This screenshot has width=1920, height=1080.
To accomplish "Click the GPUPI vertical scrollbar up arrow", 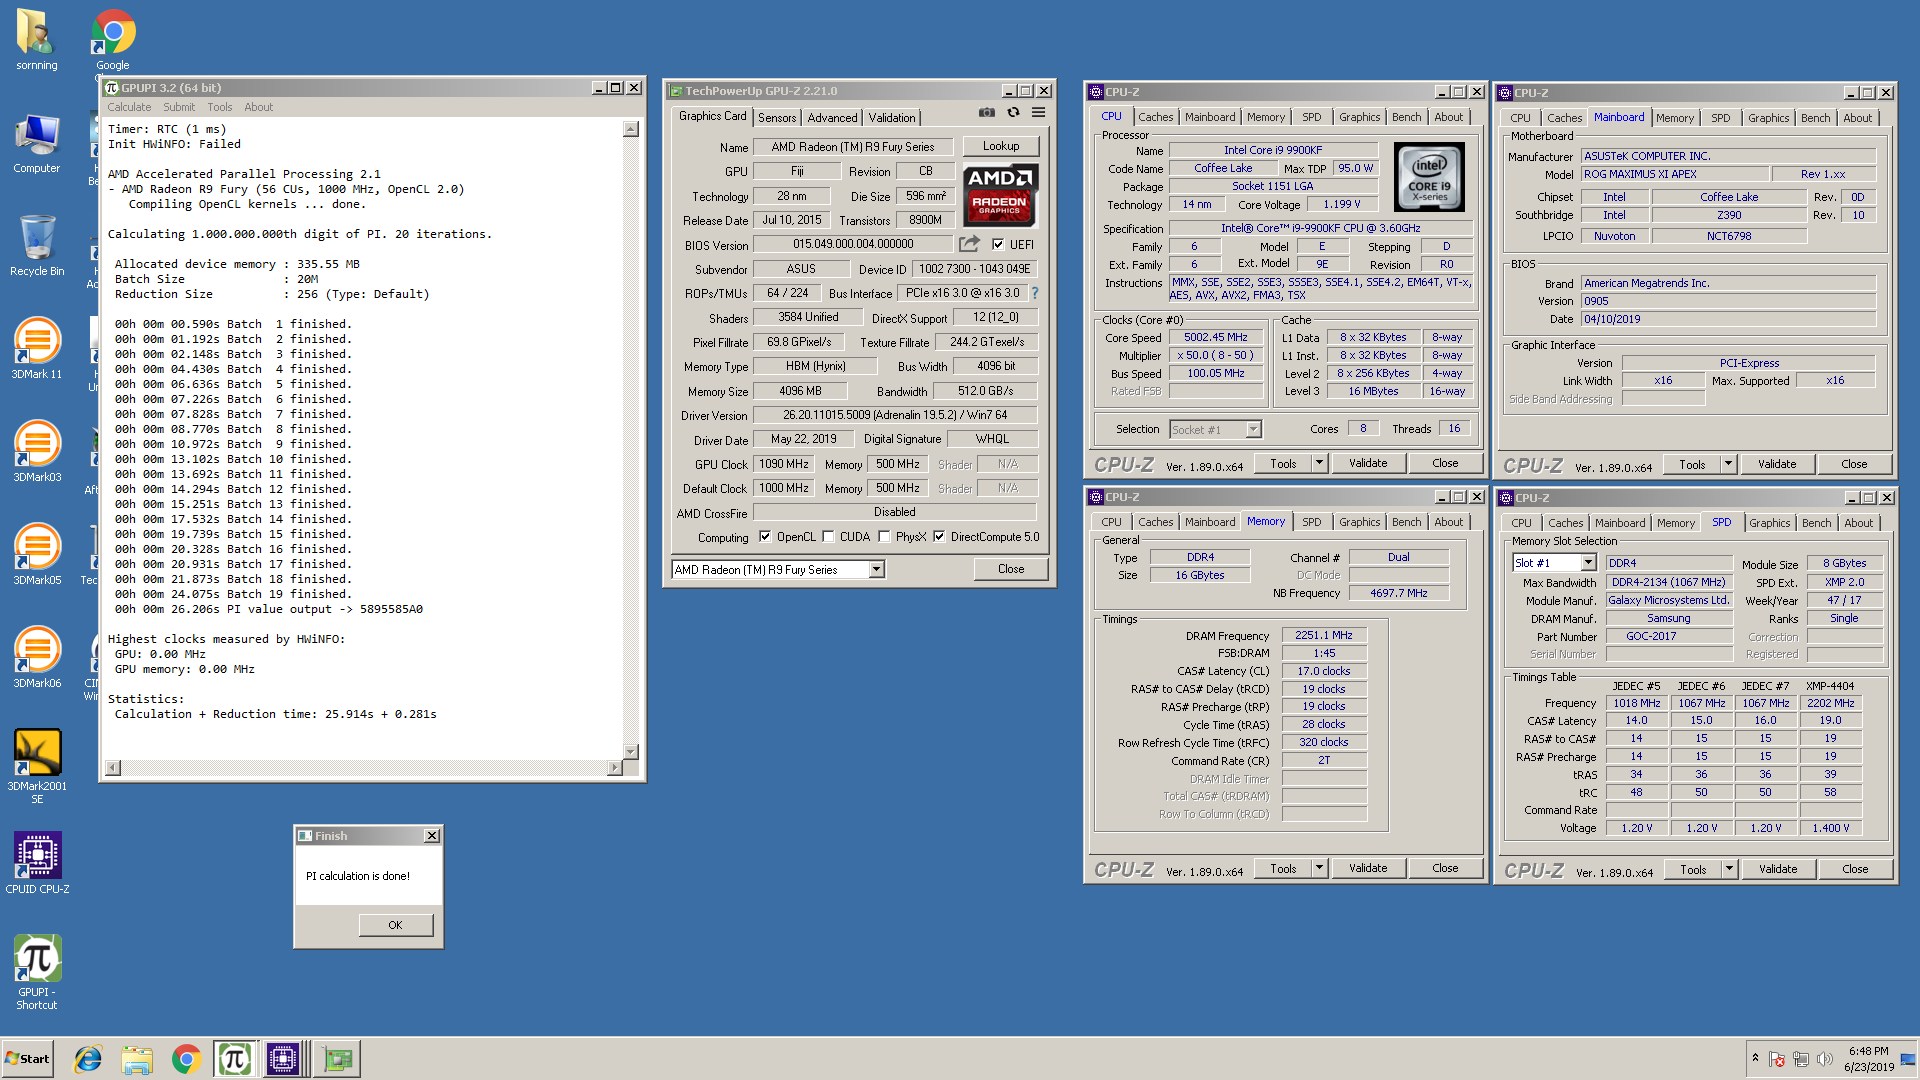I will pos(630,129).
